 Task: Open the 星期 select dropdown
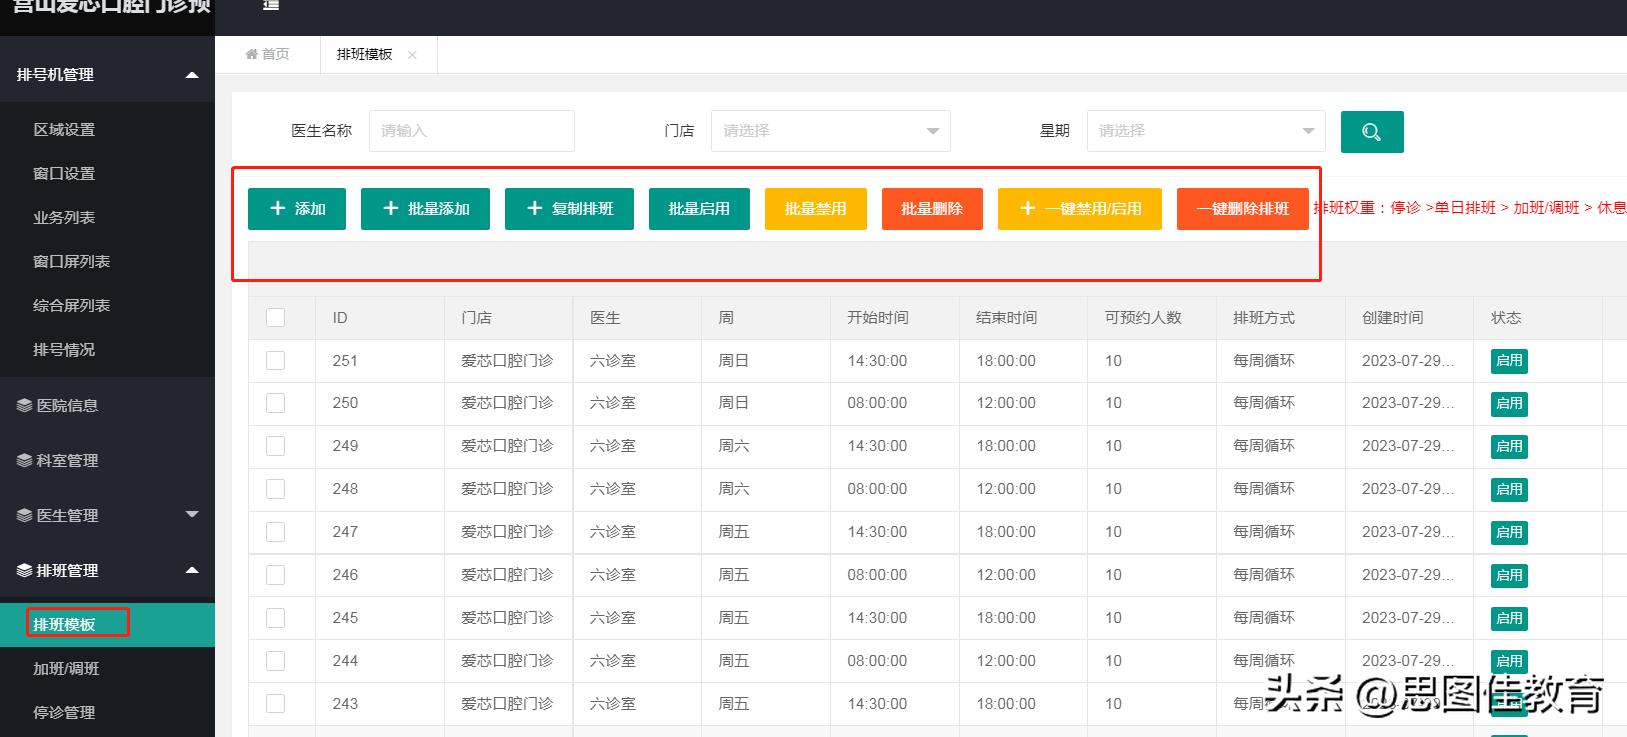point(1206,131)
